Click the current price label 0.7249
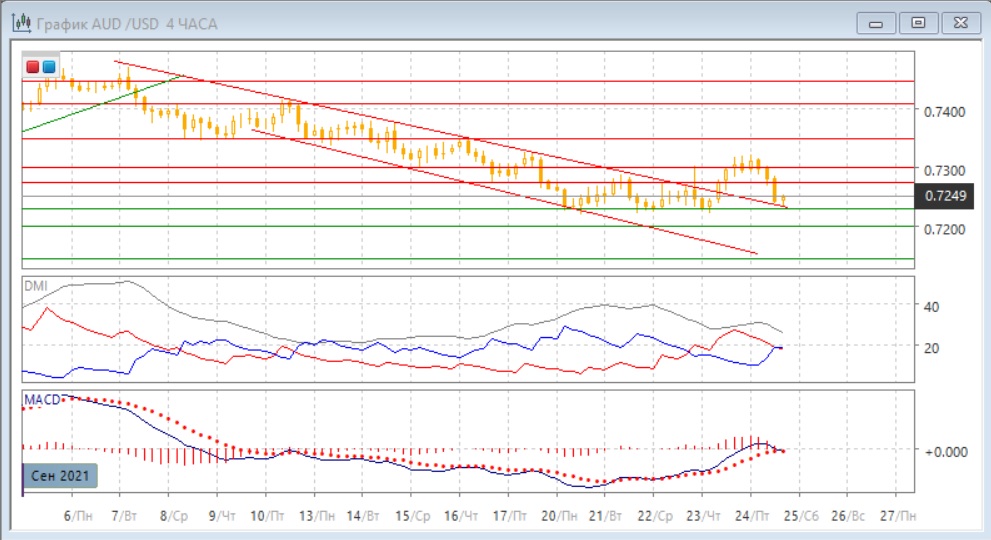Image resolution: width=991 pixels, height=540 pixels. pos(947,196)
